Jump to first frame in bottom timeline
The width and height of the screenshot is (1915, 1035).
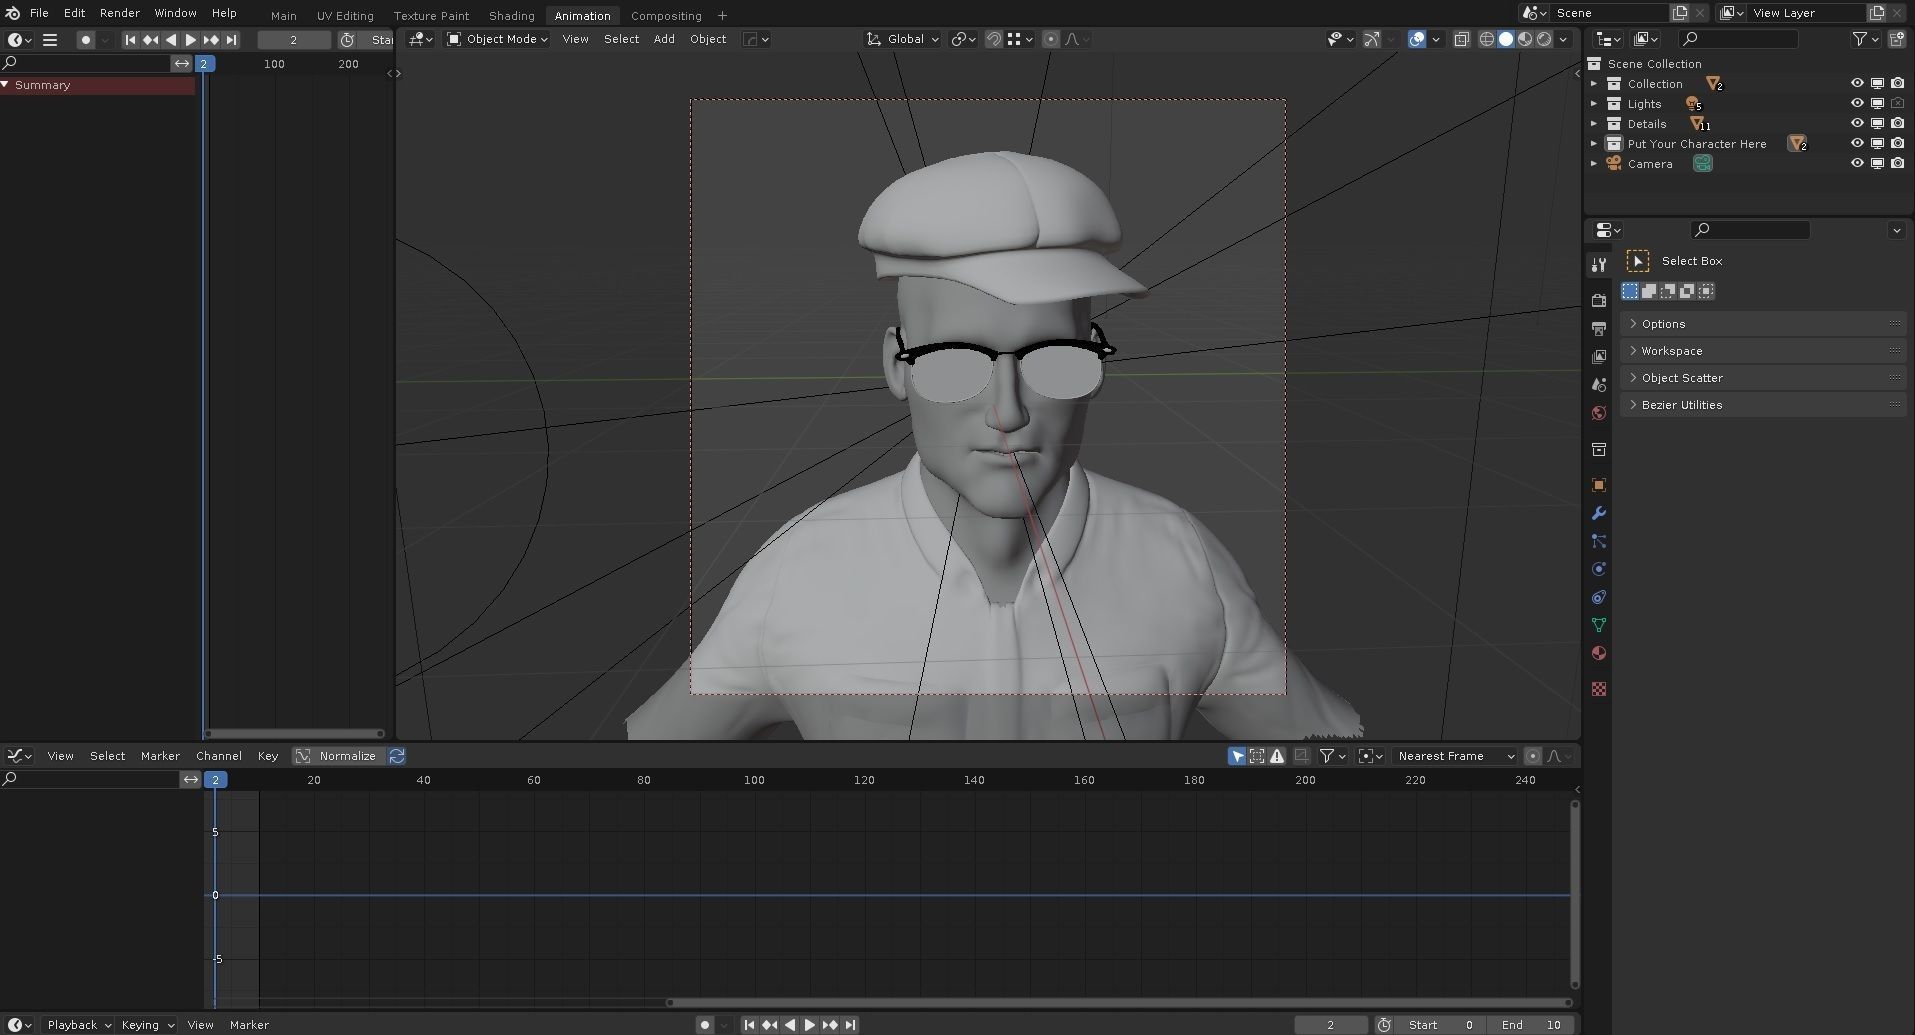[x=749, y=1025]
